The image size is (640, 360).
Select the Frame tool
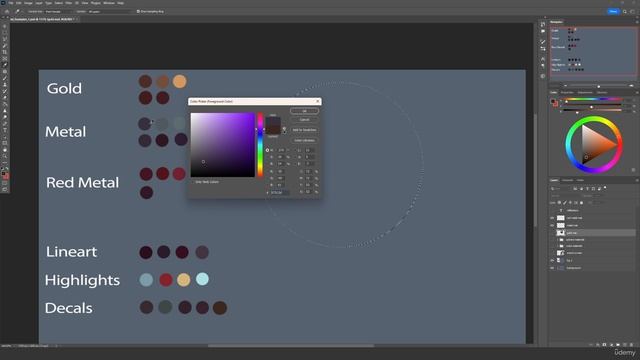5,59
